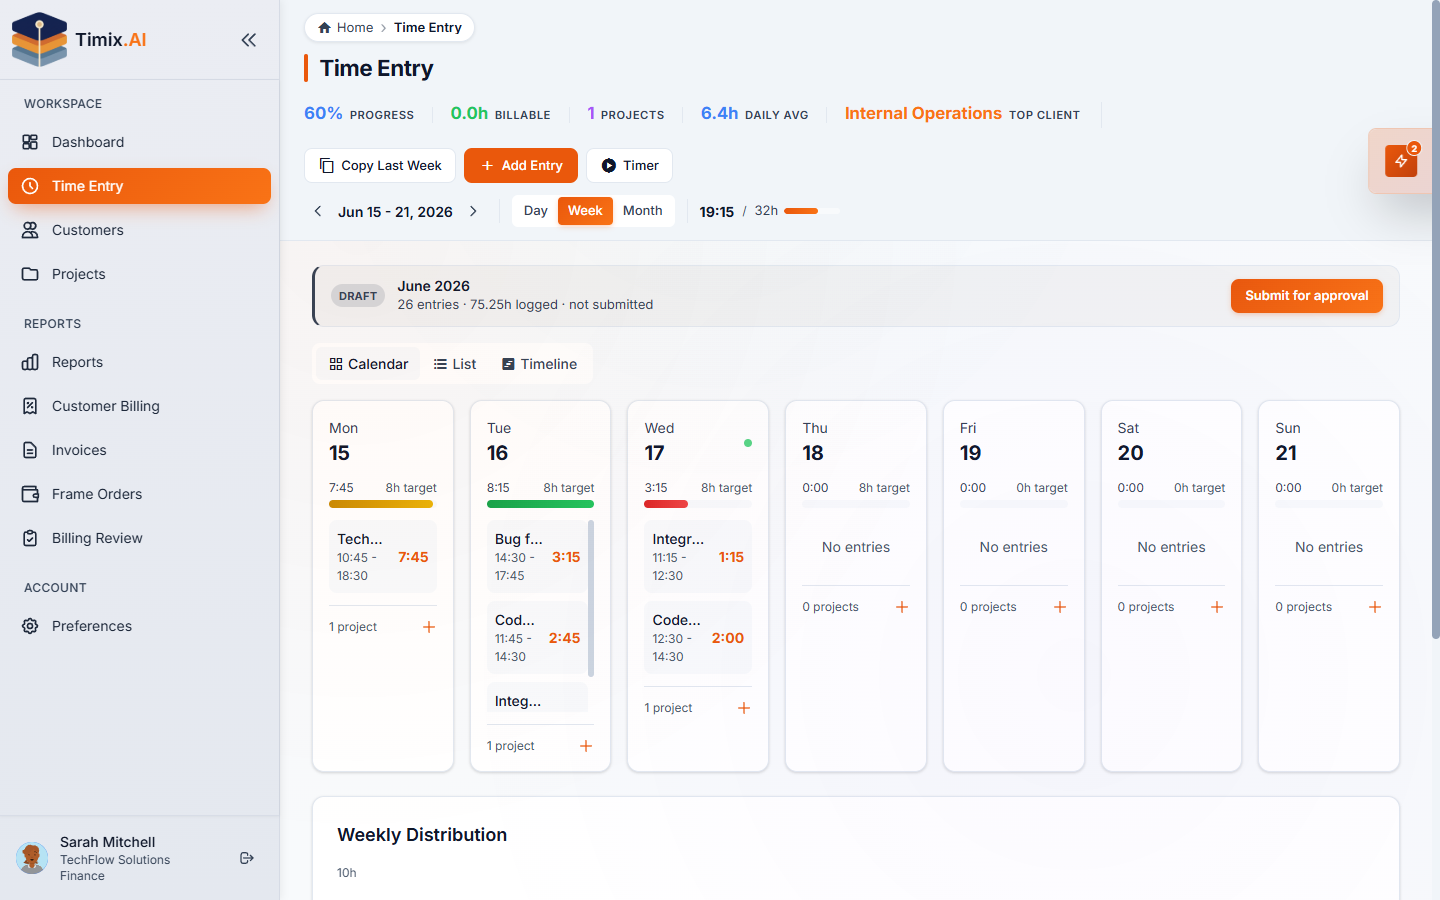Click Monday's yellow progress bar
The width and height of the screenshot is (1440, 900).
tap(381, 504)
